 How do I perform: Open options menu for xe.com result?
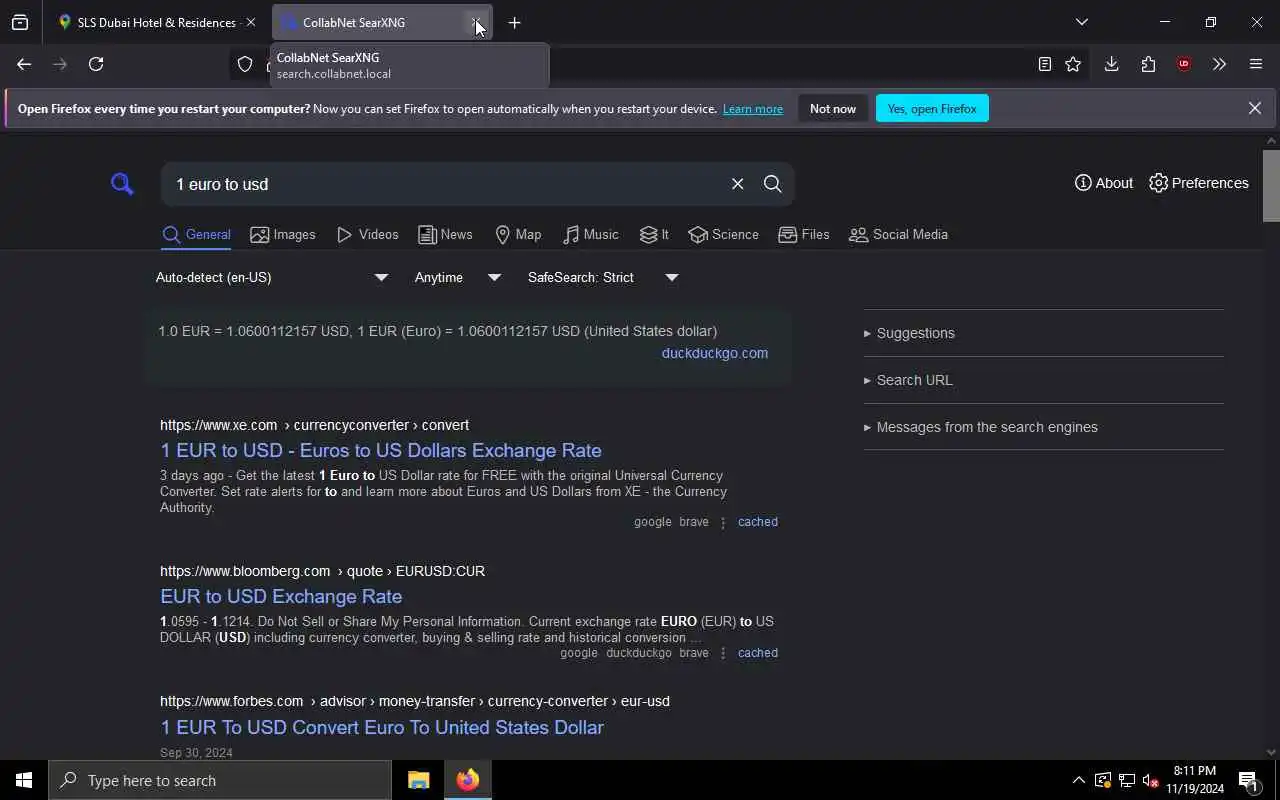[x=723, y=522]
